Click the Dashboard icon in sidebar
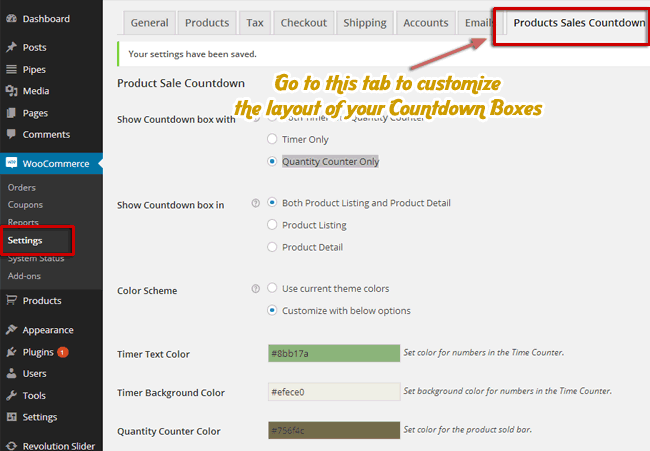Screen dimensions: 650x451 click(x=12, y=19)
